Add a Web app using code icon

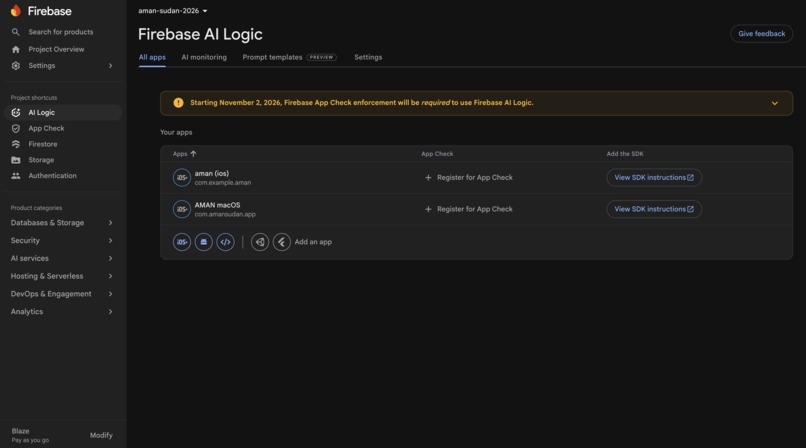point(225,242)
